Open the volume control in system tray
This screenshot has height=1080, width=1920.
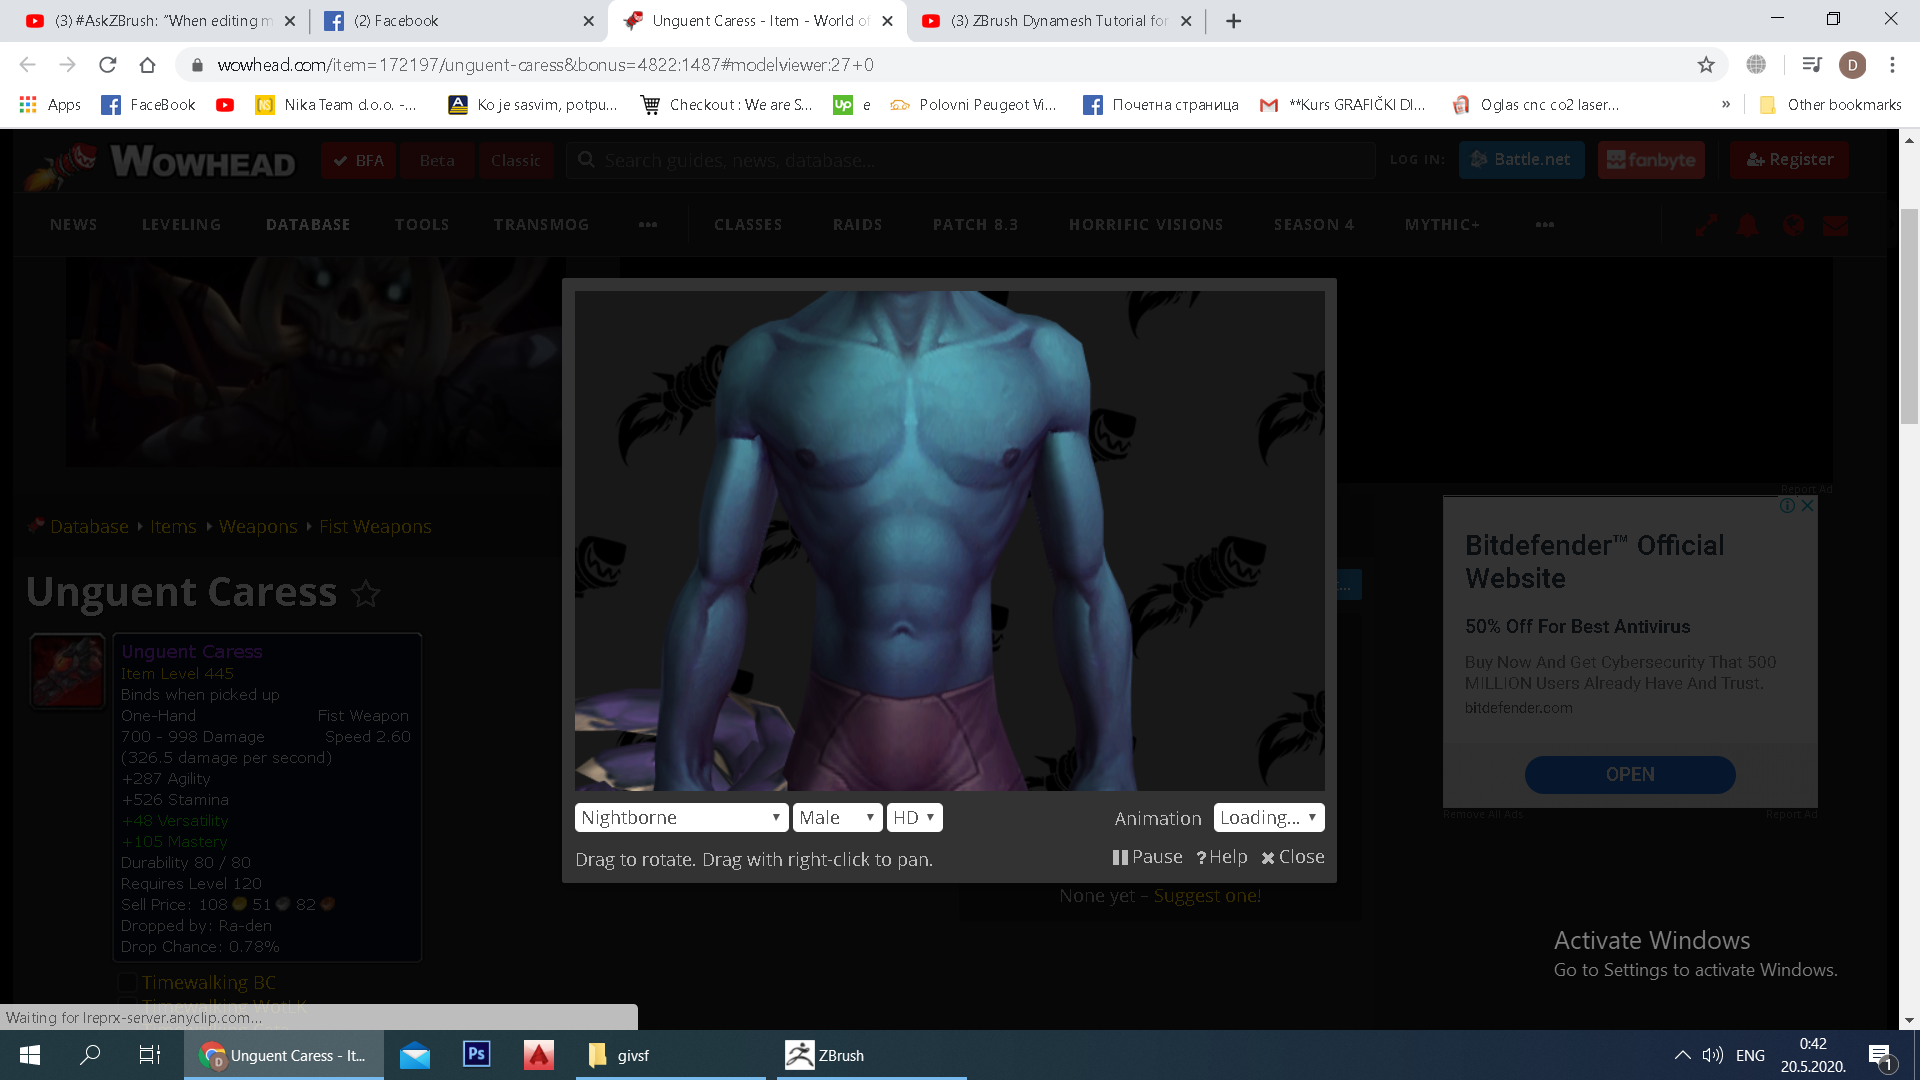click(1713, 1055)
